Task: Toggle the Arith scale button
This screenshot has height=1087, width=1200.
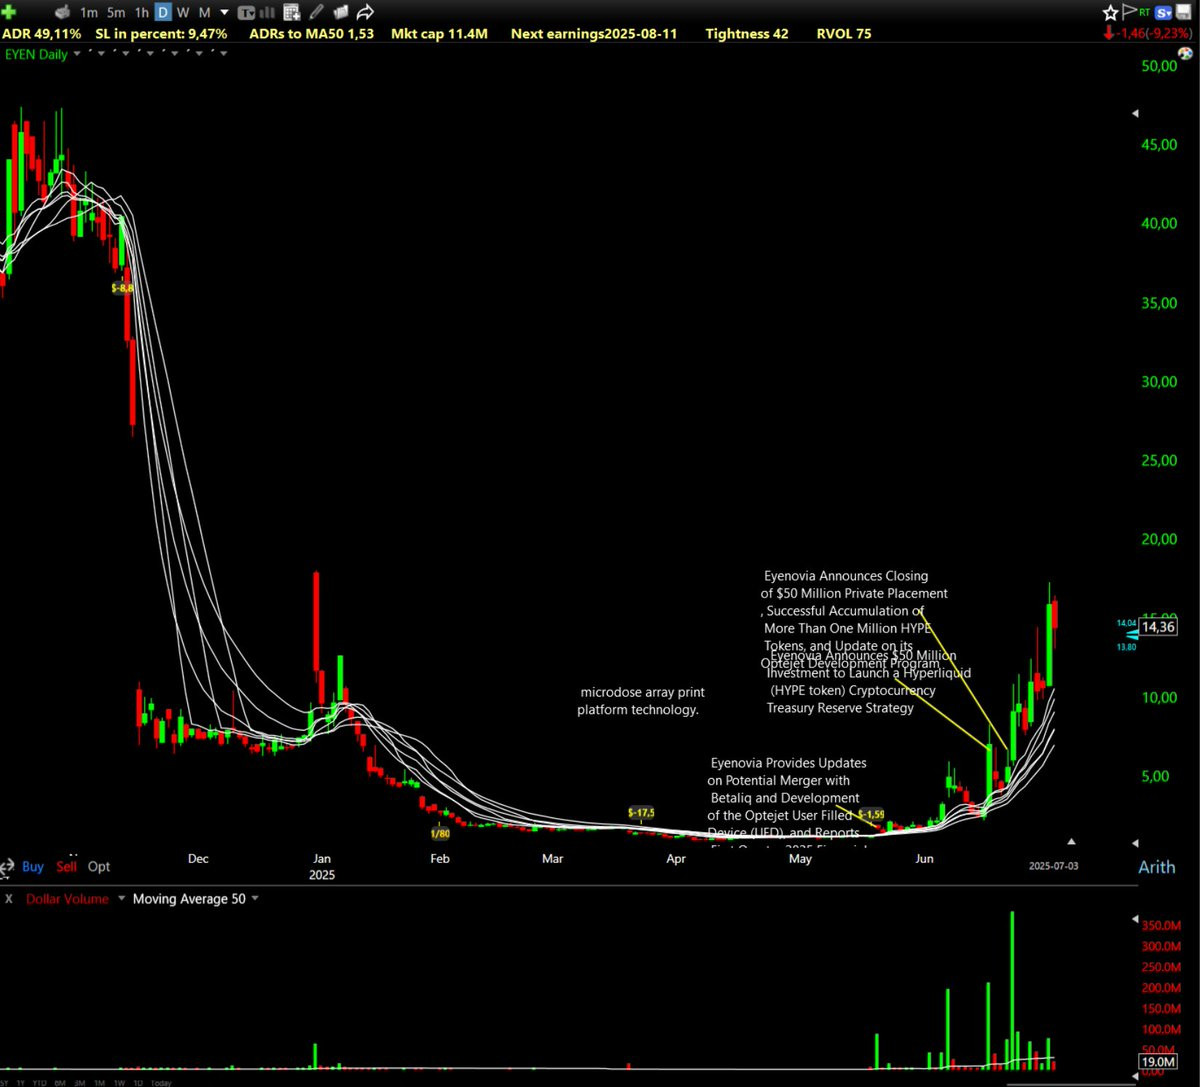Action: (1157, 867)
